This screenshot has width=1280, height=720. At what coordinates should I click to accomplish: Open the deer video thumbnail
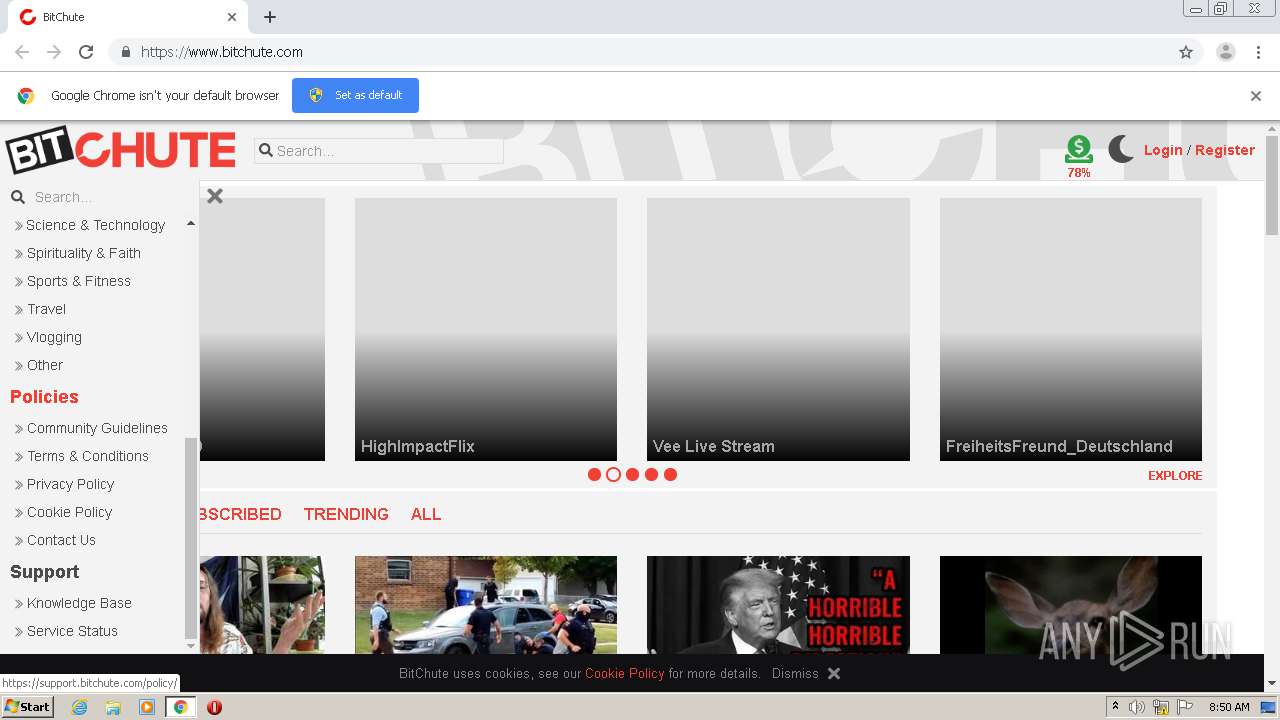(x=1071, y=605)
